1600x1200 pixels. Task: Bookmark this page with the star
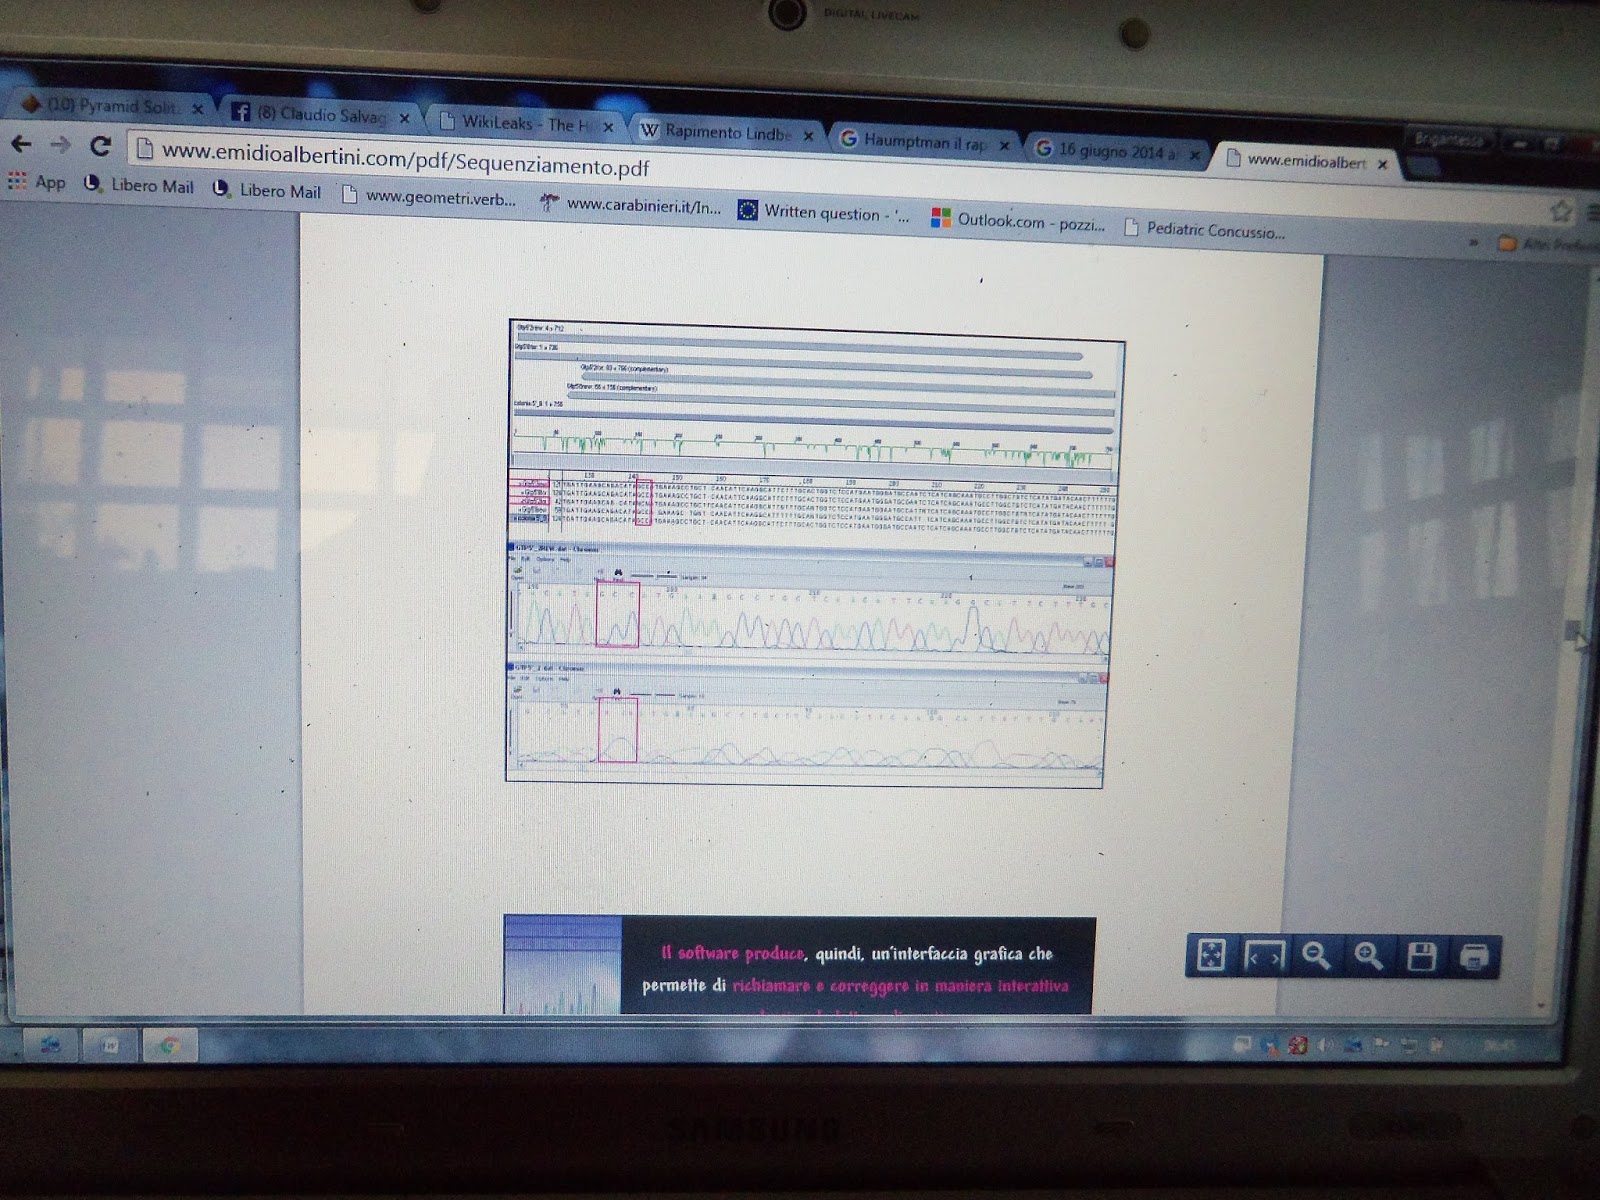tap(1560, 211)
